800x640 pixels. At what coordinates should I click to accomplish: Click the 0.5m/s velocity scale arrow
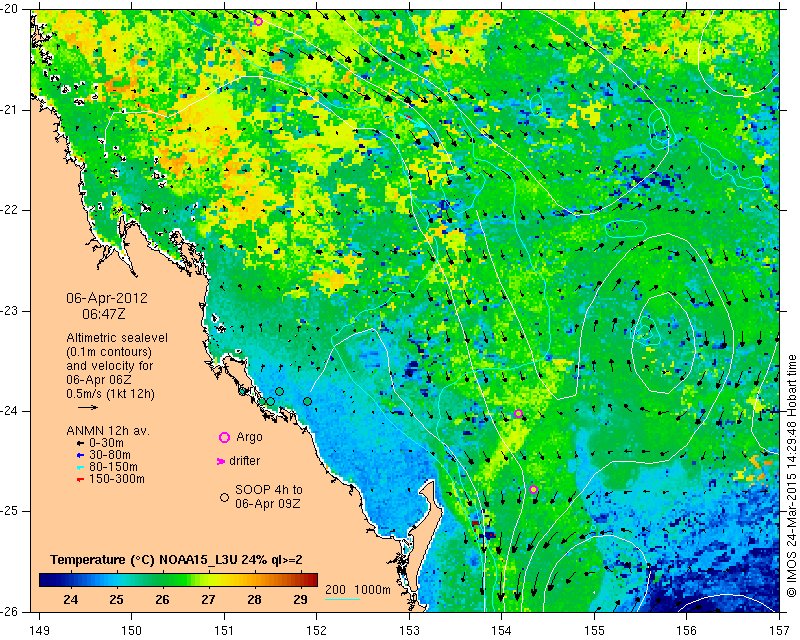(x=88, y=407)
